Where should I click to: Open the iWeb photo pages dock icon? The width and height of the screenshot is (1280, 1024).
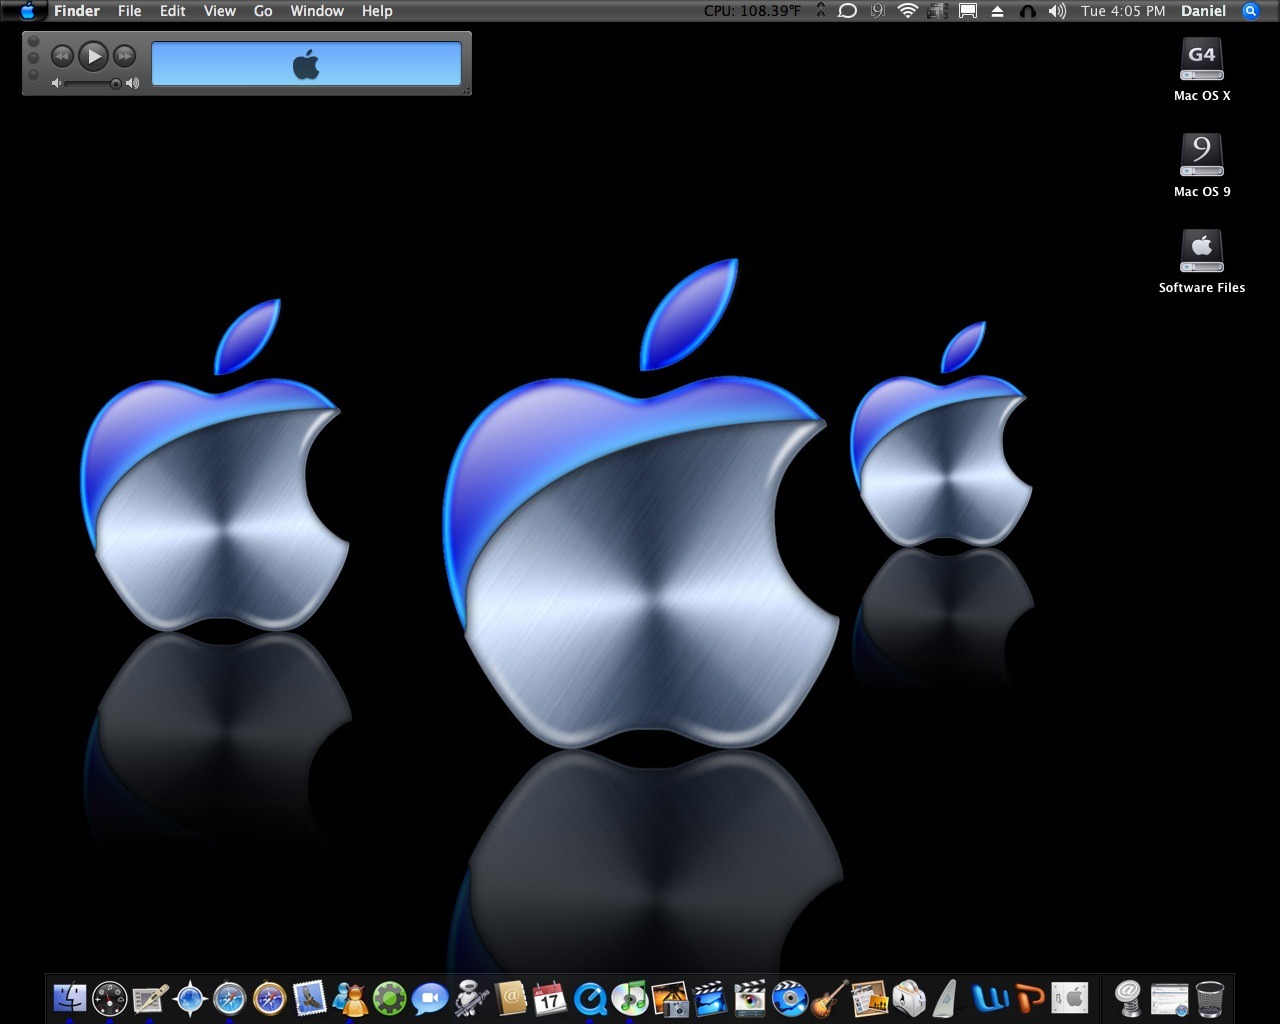[870, 997]
